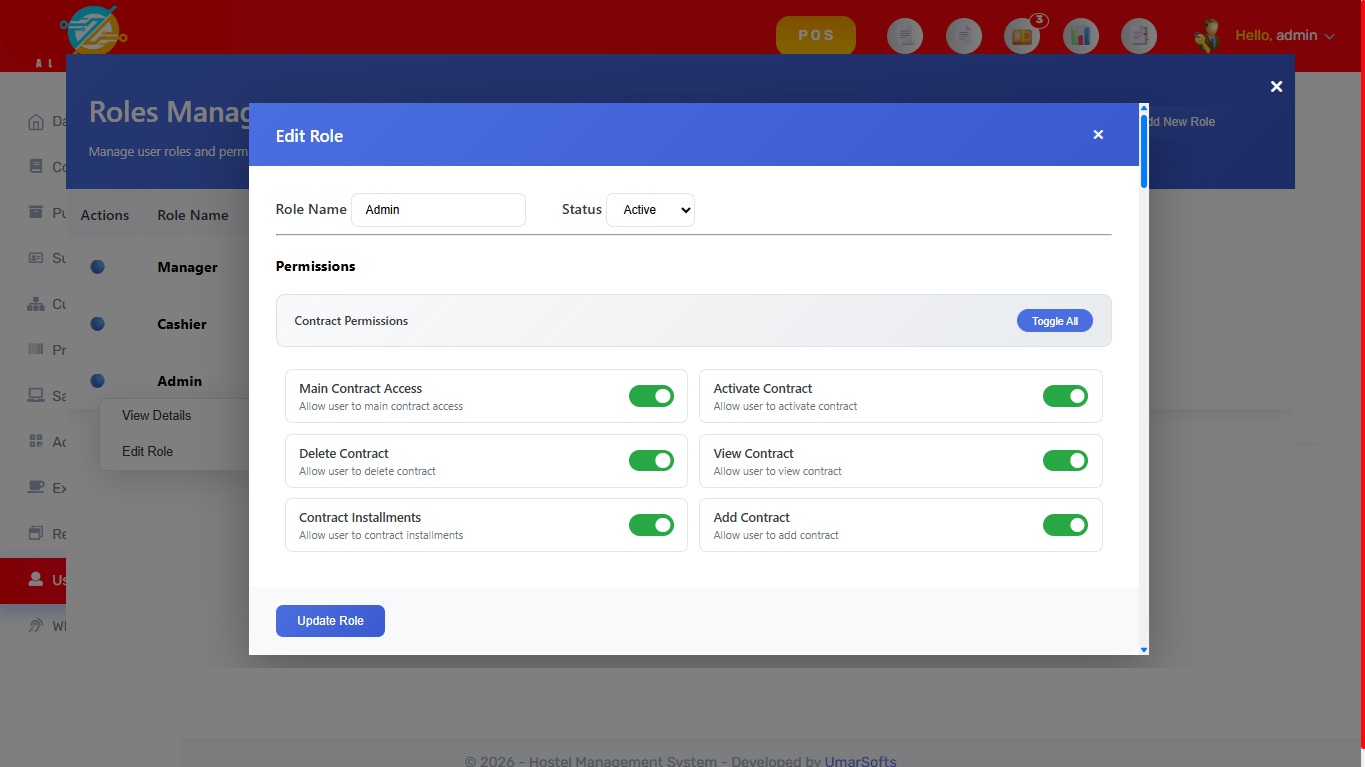Click the Role Name input field
Viewport: 1365px width, 767px height.
438,210
